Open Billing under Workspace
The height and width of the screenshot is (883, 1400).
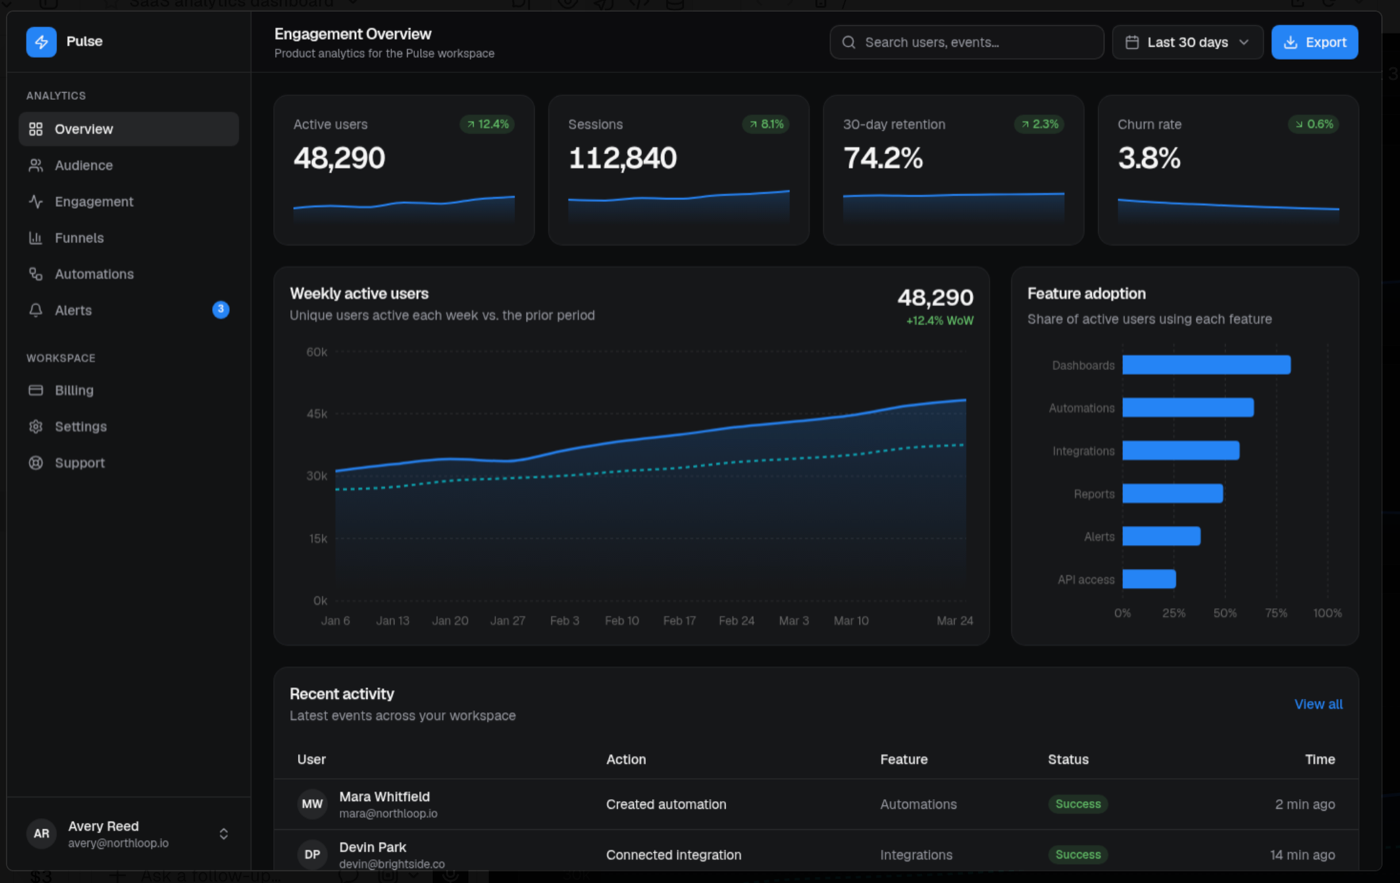click(x=129, y=390)
